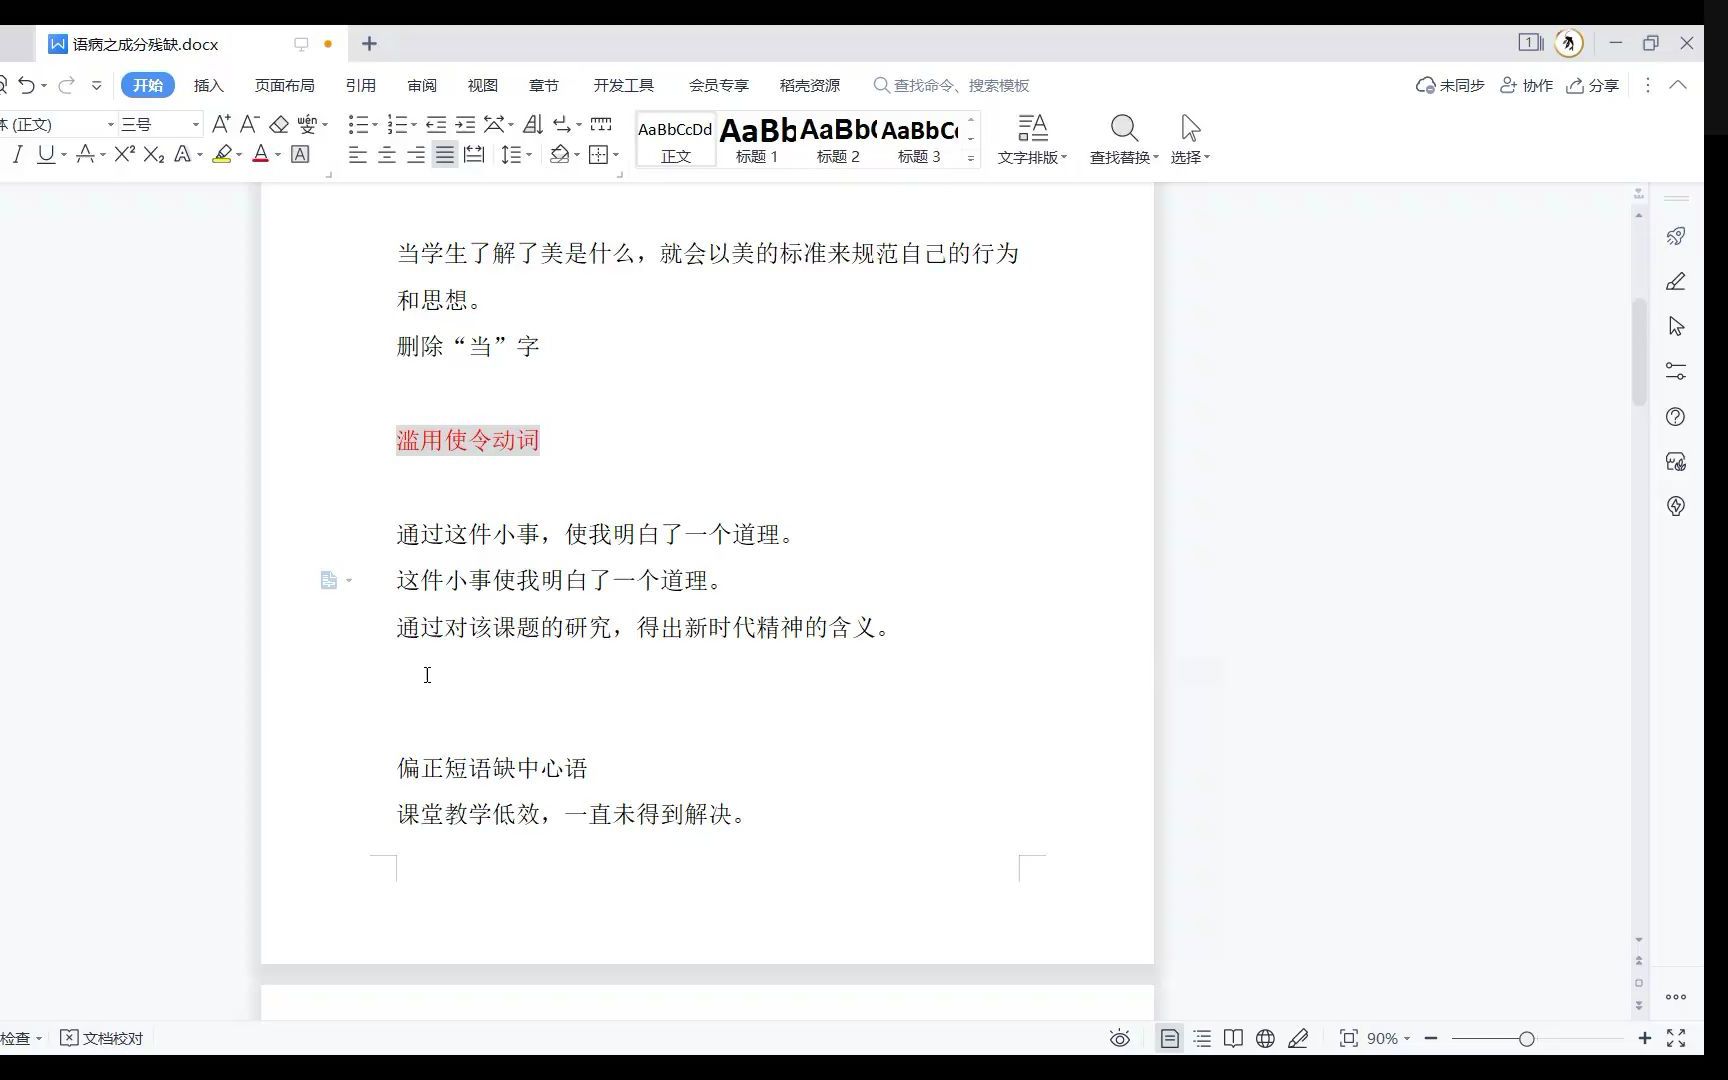The image size is (1728, 1080).
Task: Click the clear formatting eraser icon
Action: pos(279,124)
